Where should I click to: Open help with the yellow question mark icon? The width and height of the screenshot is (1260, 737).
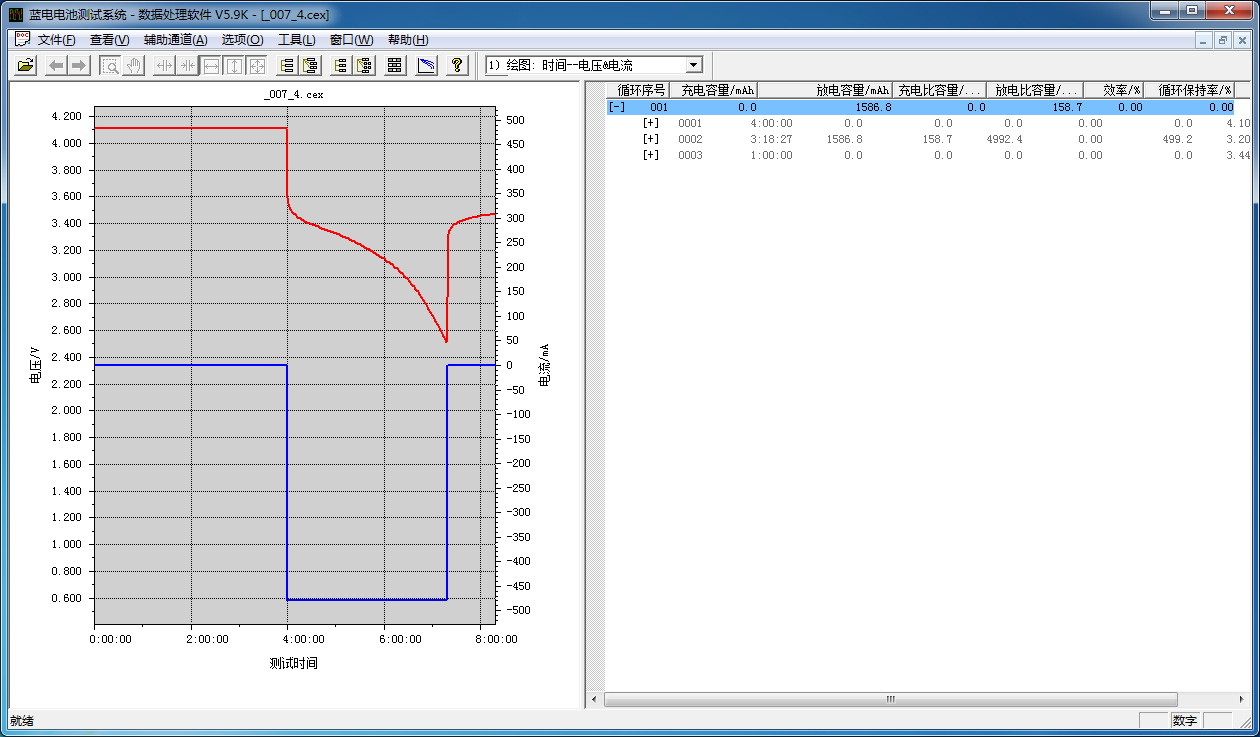457,65
